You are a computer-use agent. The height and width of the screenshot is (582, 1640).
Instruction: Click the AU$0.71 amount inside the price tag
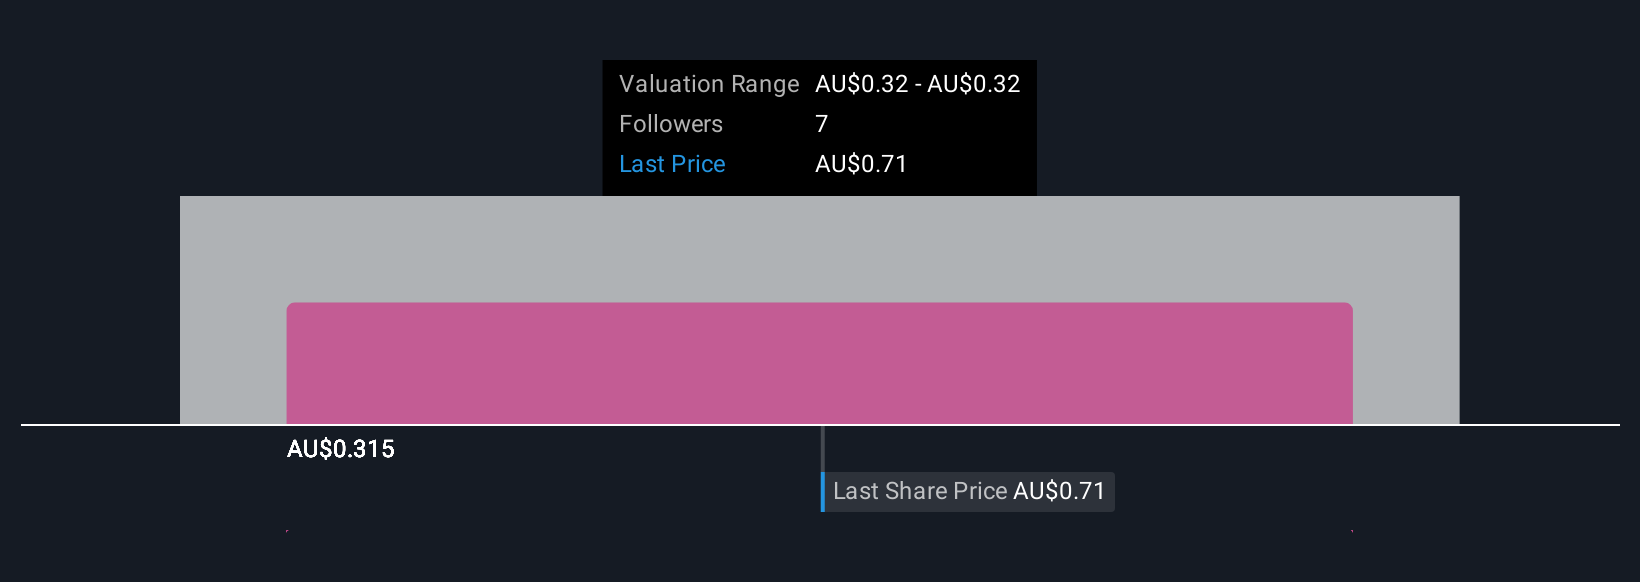coord(1059,491)
